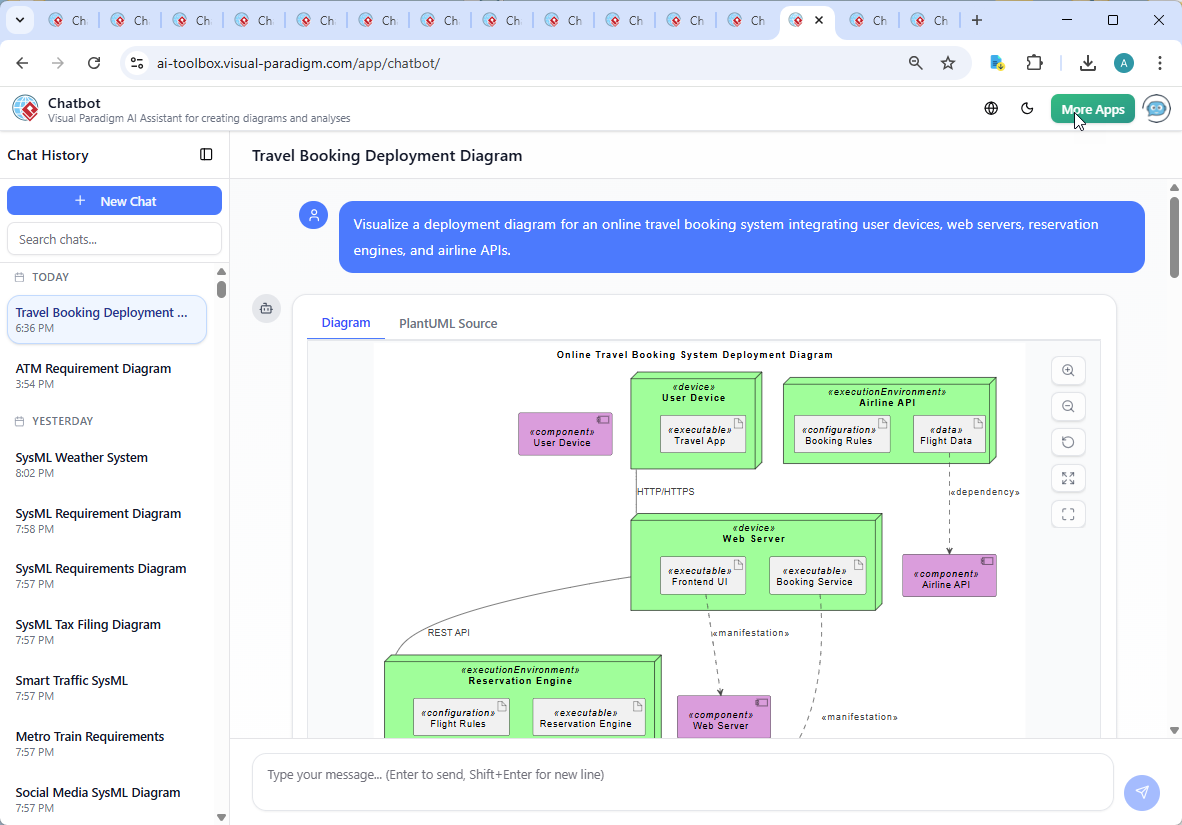The width and height of the screenshot is (1182, 825).
Task: Toggle dark mode with the moon icon
Action: point(1027,109)
